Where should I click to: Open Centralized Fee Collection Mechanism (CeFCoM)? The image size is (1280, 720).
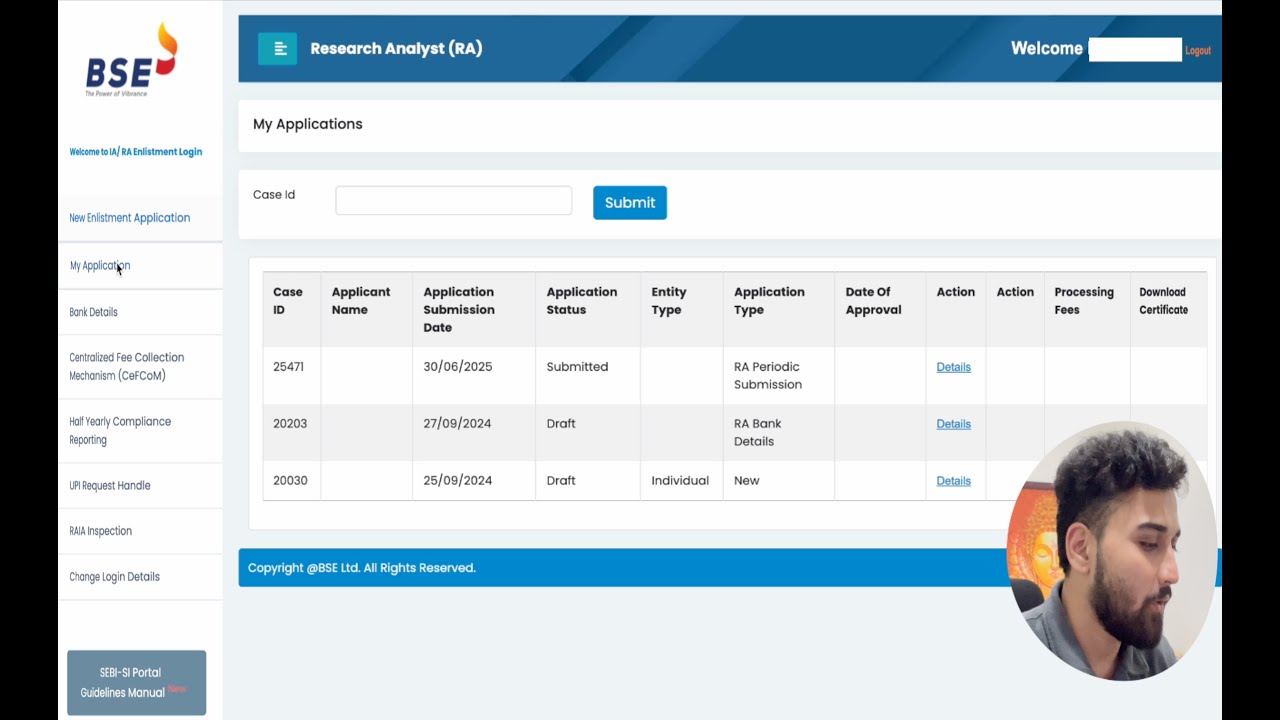coord(127,367)
